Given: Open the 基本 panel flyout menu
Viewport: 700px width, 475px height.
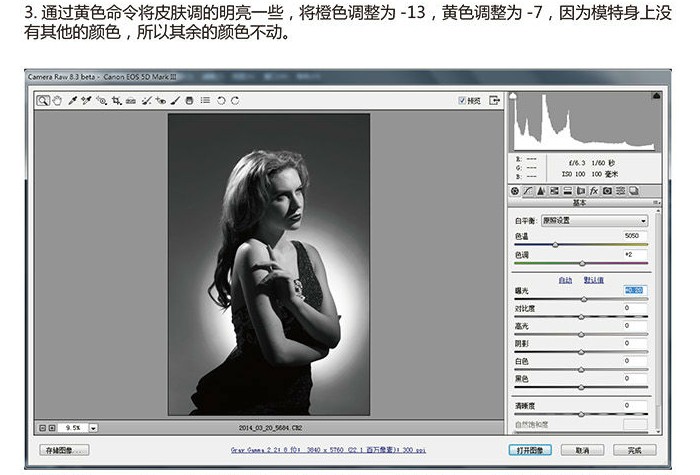Looking at the screenshot, I should [656, 203].
